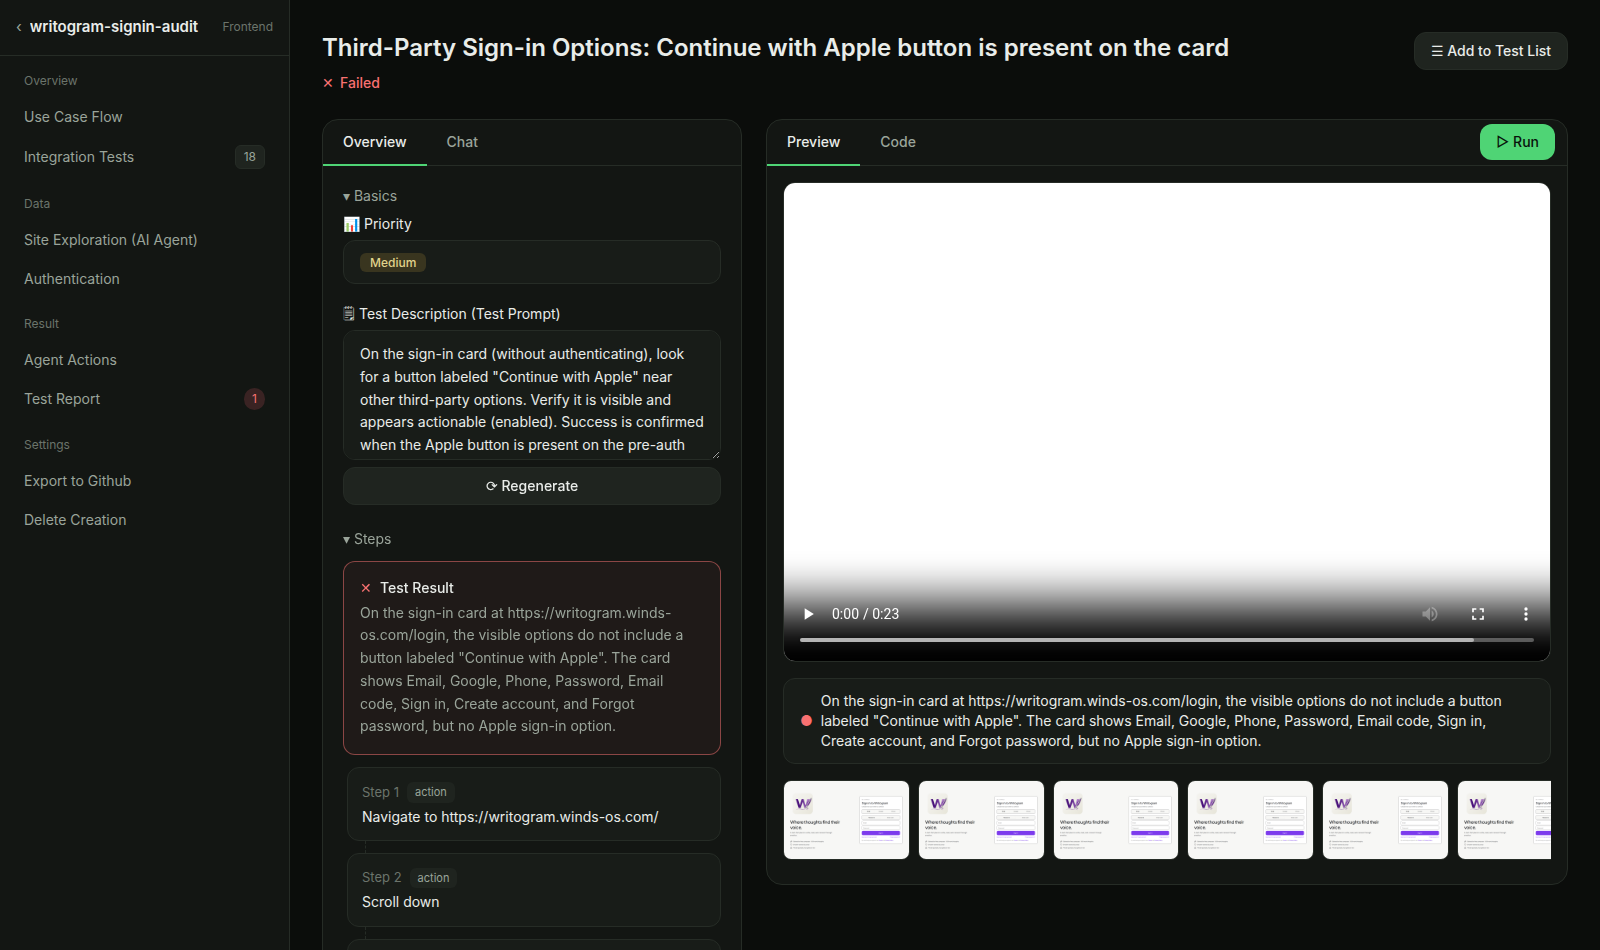Open Site Exploration (AI Agent)
Viewport: 1600px width, 950px height.
pyautogui.click(x=111, y=240)
